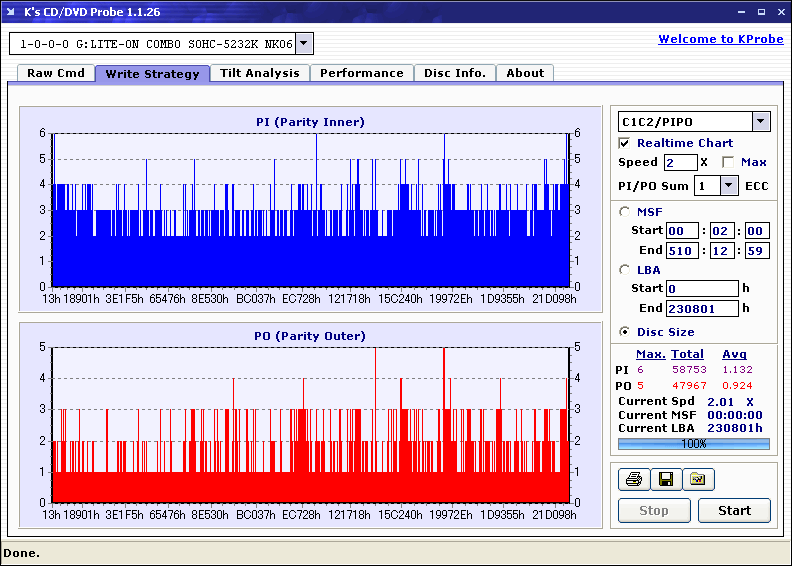This screenshot has height=566, width=792.
Task: Open the Tilt Analysis tab
Action: pyautogui.click(x=259, y=73)
